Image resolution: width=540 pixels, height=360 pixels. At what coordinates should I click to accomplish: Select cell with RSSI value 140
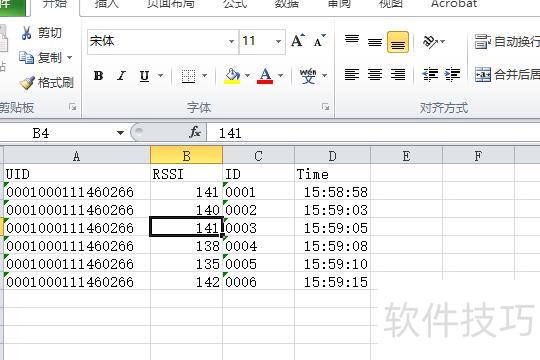point(186,210)
